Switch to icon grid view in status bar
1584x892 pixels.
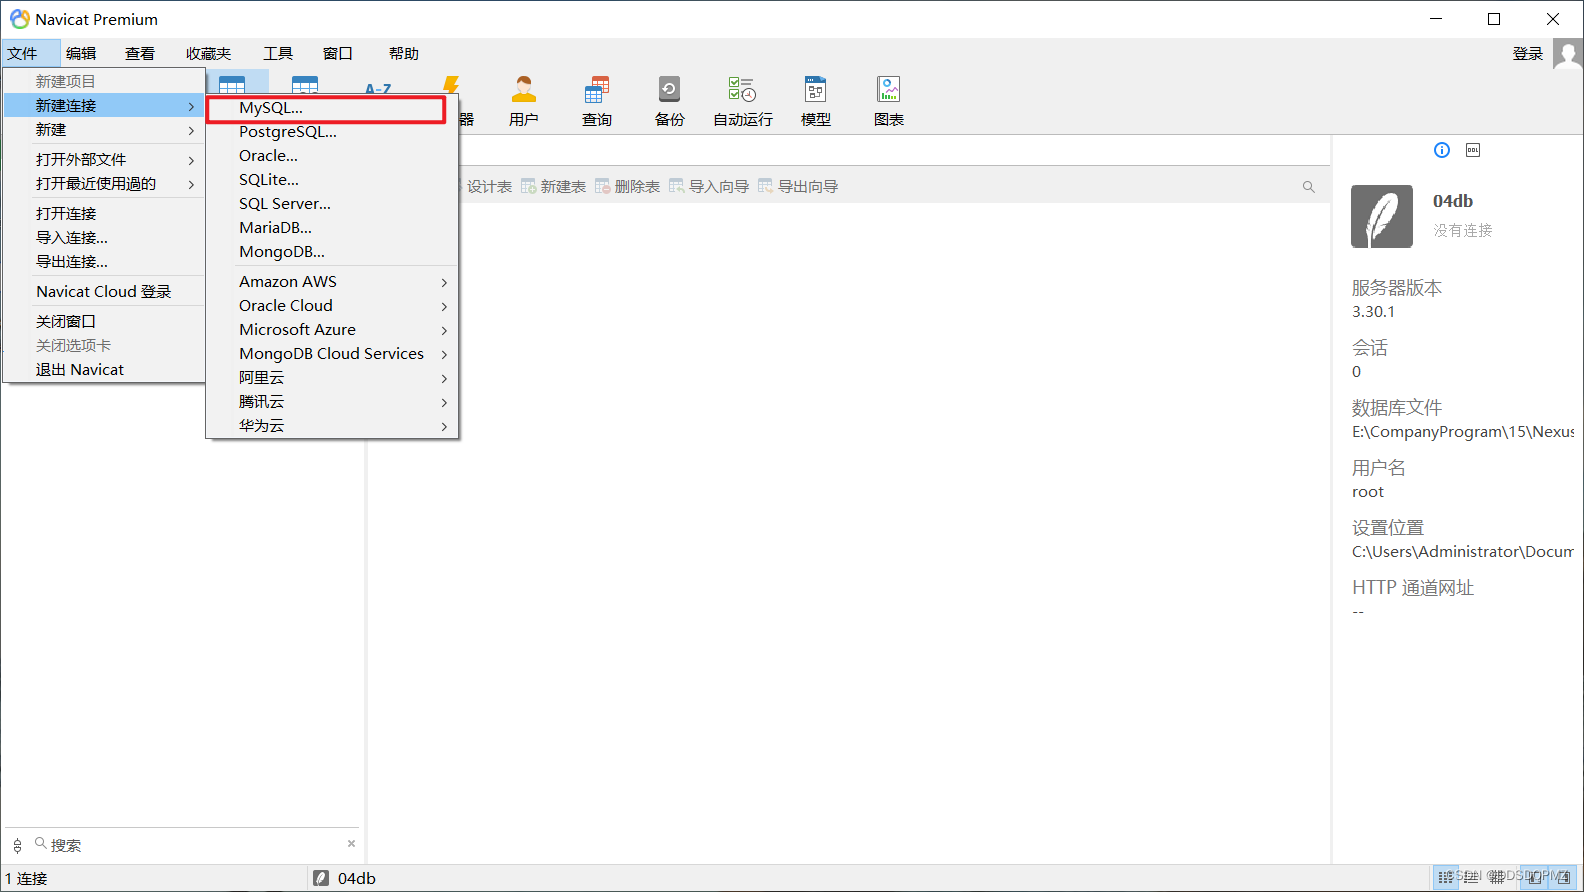pos(1446,877)
